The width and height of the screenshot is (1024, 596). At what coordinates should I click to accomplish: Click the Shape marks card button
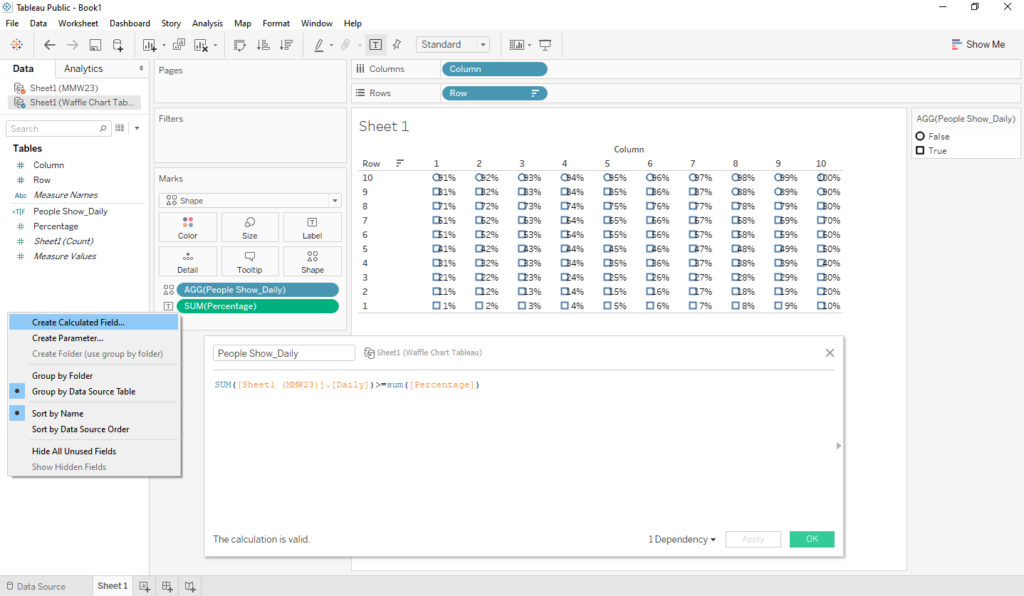tap(312, 261)
